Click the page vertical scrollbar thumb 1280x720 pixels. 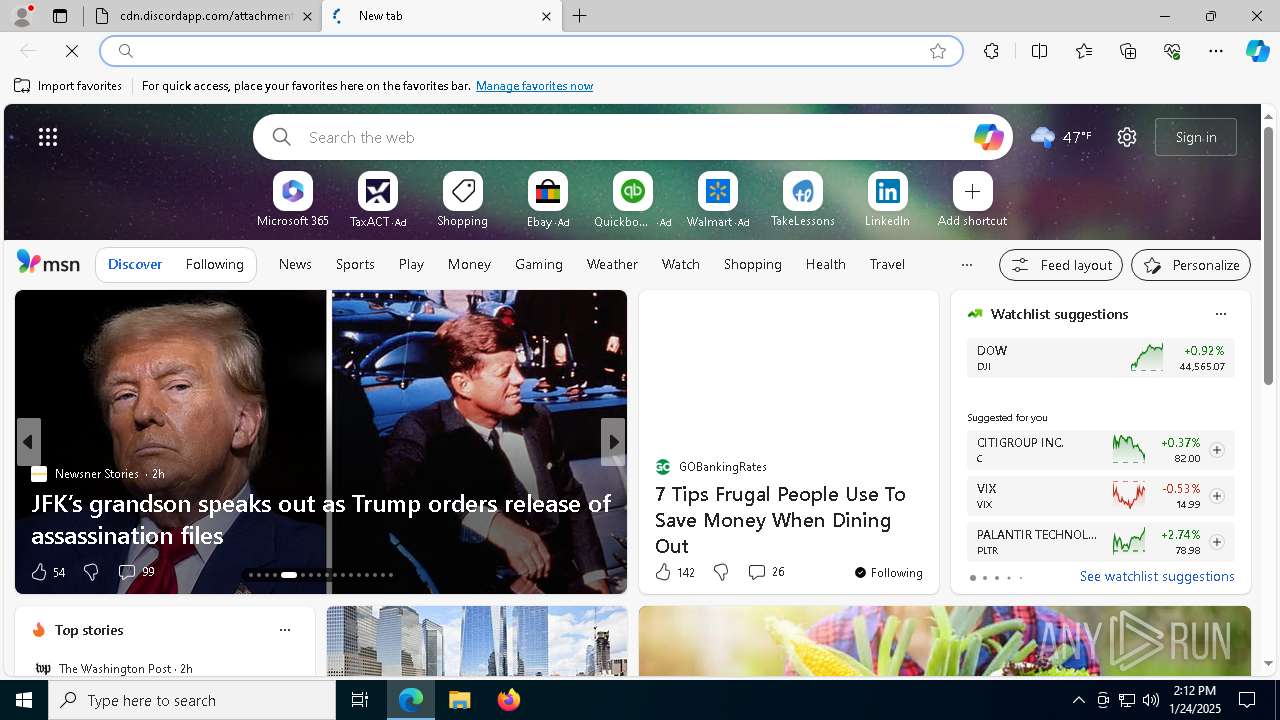1268,256
